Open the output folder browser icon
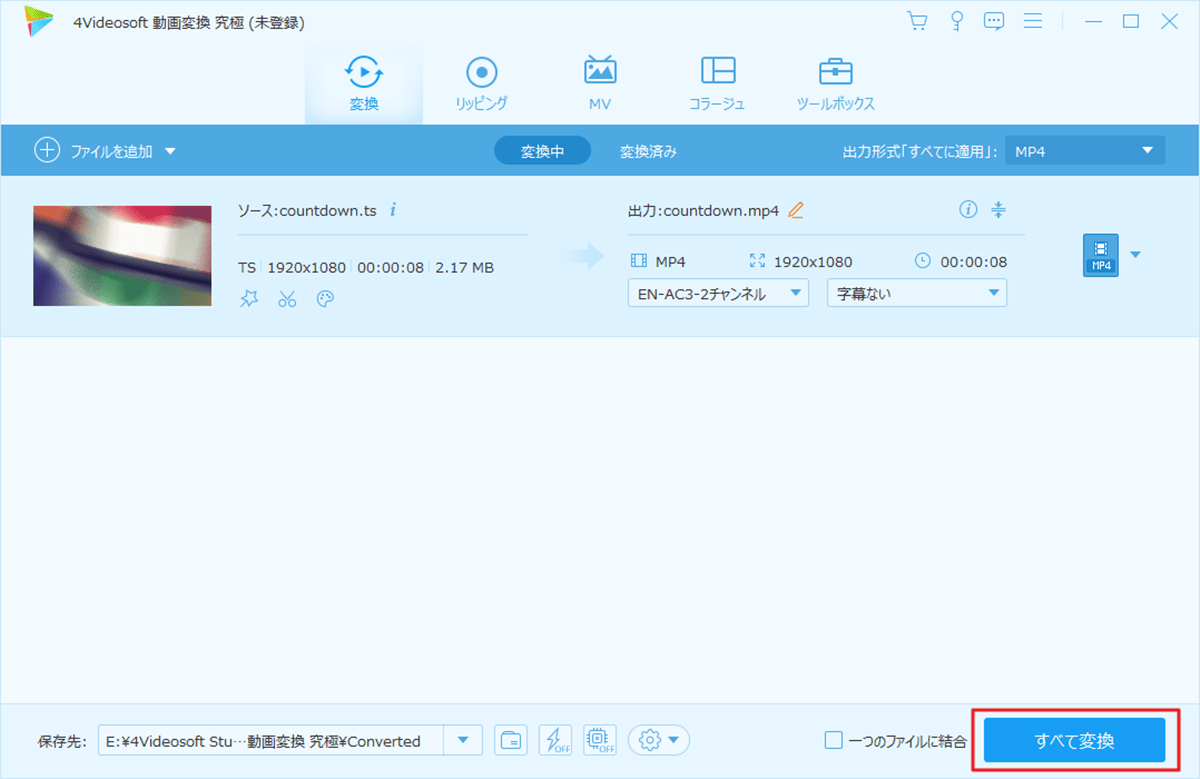The height and width of the screenshot is (779, 1200). 510,740
